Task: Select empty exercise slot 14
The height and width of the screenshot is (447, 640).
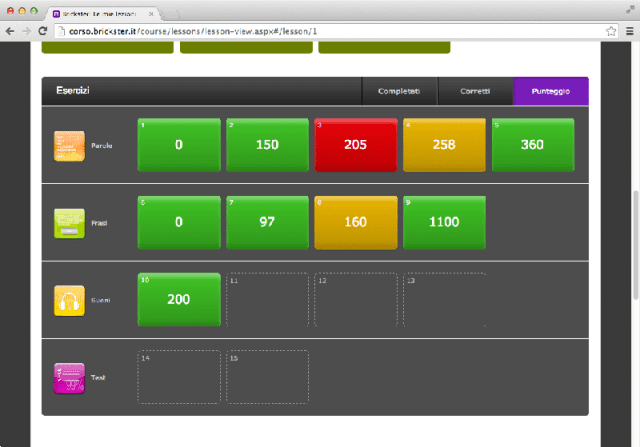Action: (x=178, y=377)
